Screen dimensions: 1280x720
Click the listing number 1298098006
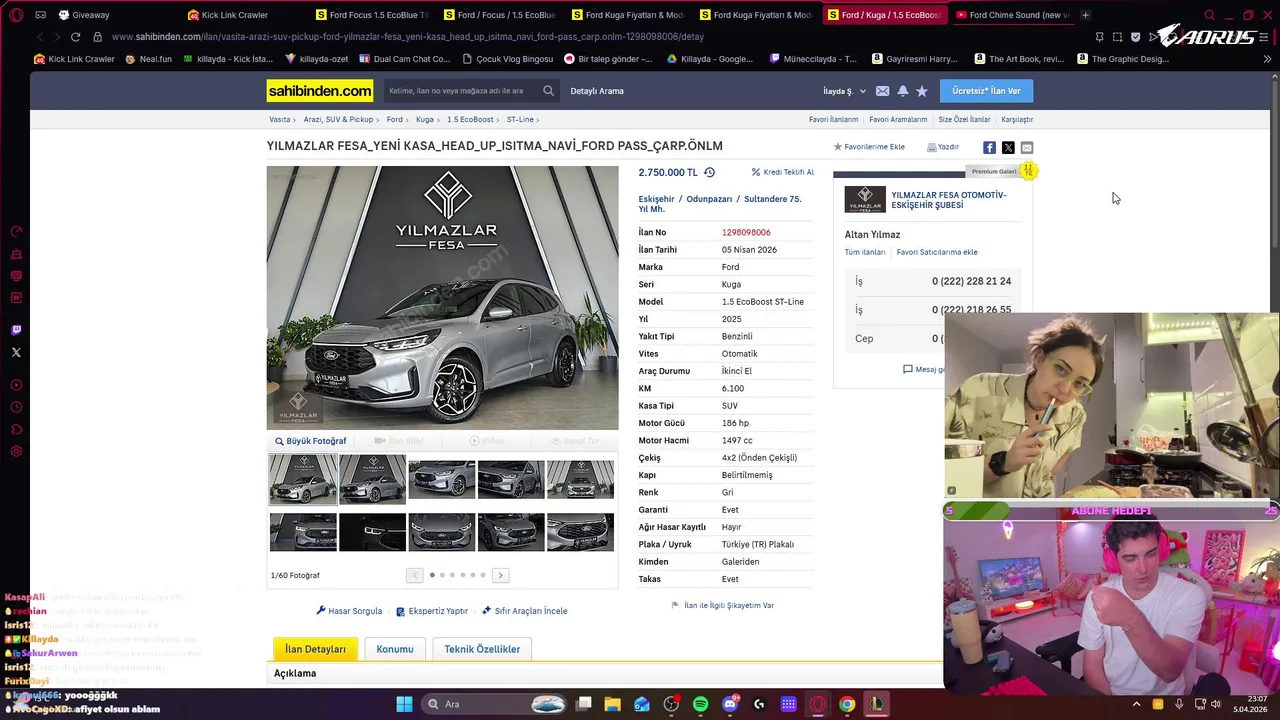coord(746,232)
